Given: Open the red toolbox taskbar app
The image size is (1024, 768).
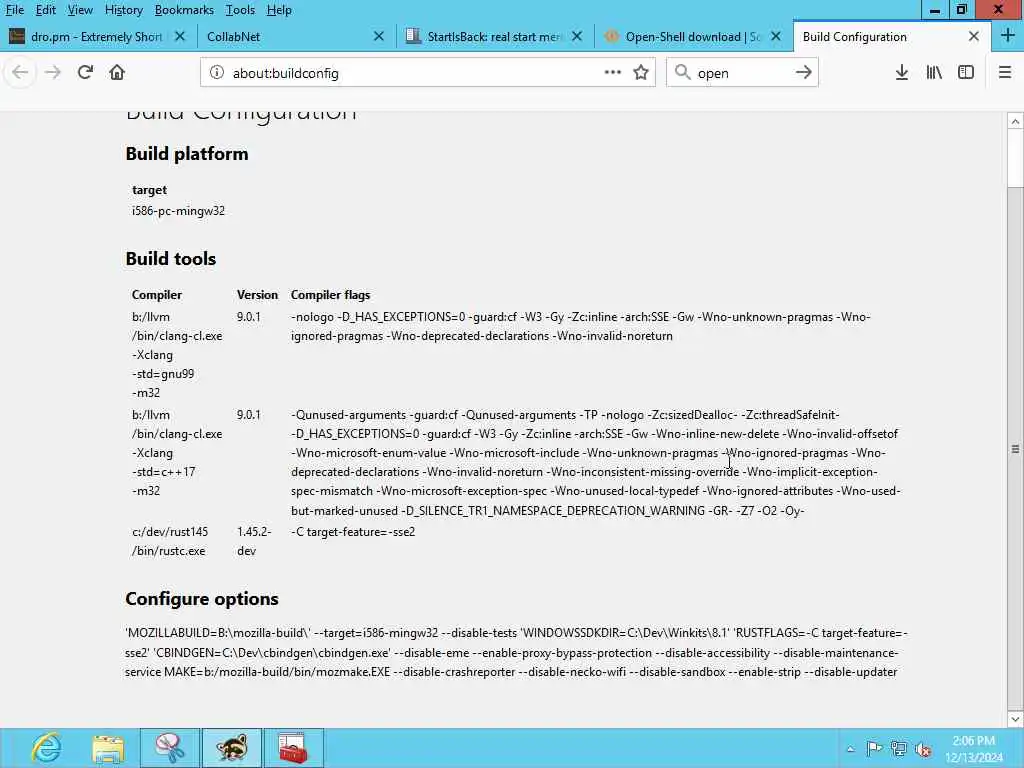Looking at the screenshot, I should click(293, 748).
